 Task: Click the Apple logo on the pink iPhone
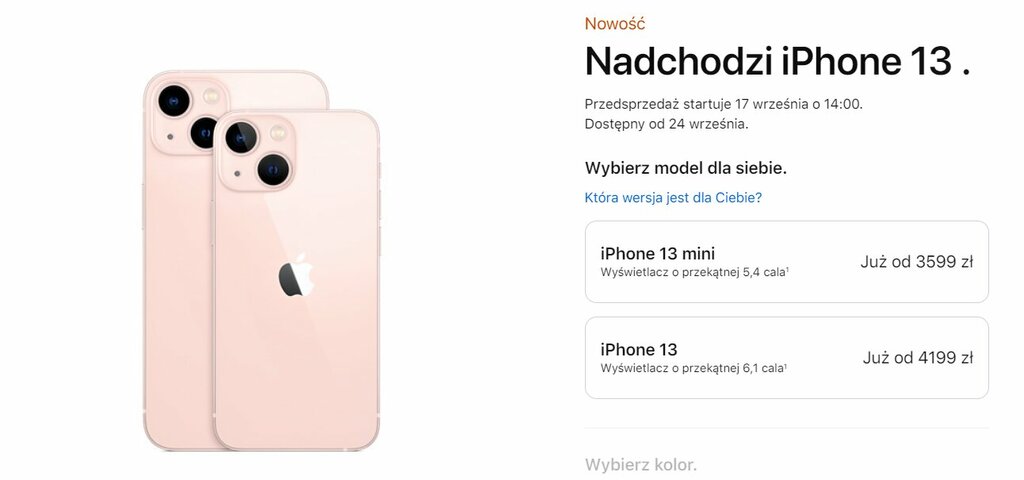coord(296,275)
